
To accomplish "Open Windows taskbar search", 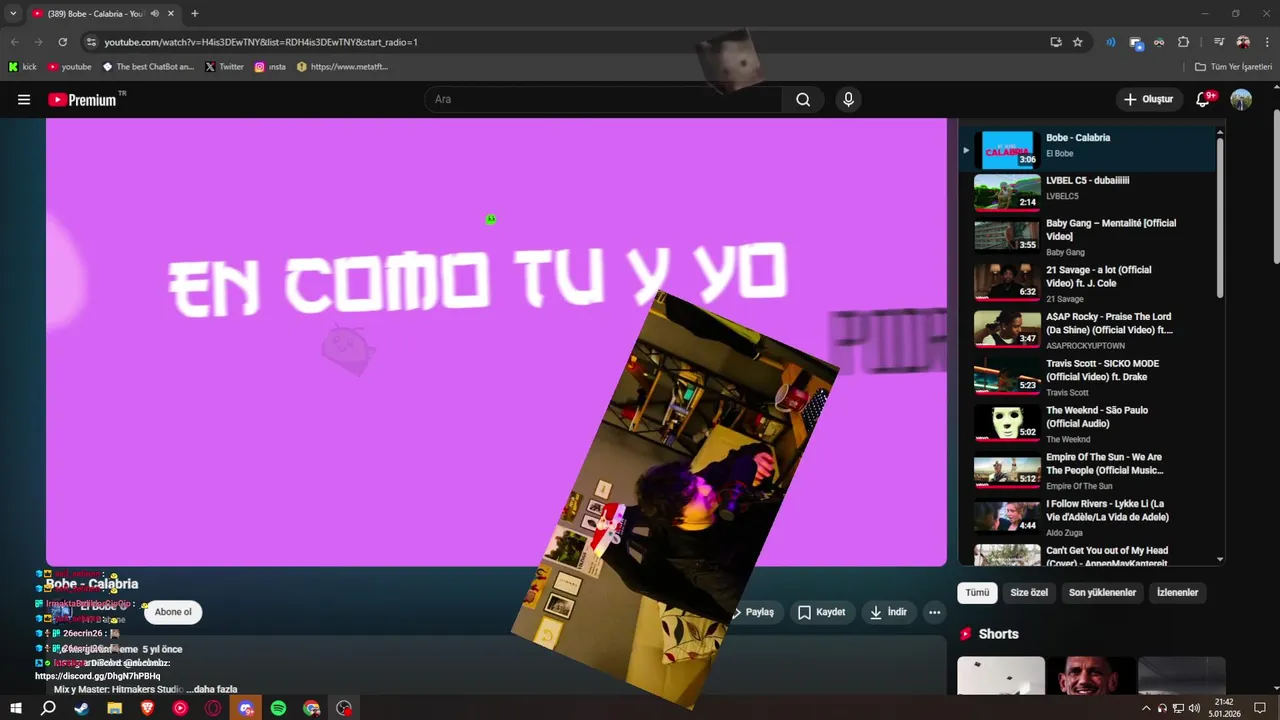I will [x=48, y=708].
